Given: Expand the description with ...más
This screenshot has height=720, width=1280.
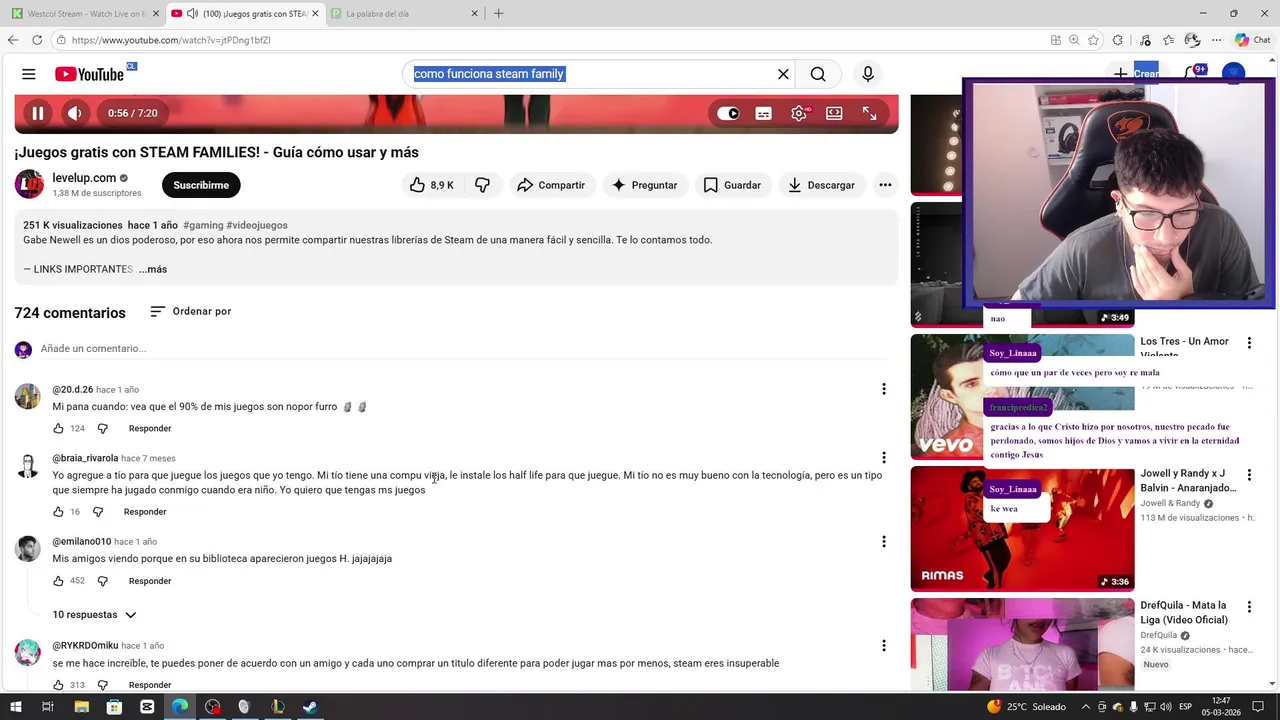Looking at the screenshot, I should [x=153, y=269].
